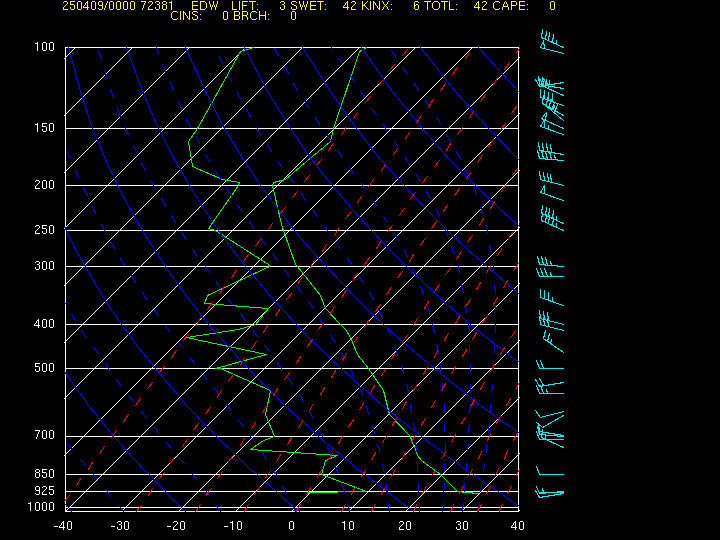The height and width of the screenshot is (540, 720).
Task: Click the SWET: index label
Action: pos(308,6)
